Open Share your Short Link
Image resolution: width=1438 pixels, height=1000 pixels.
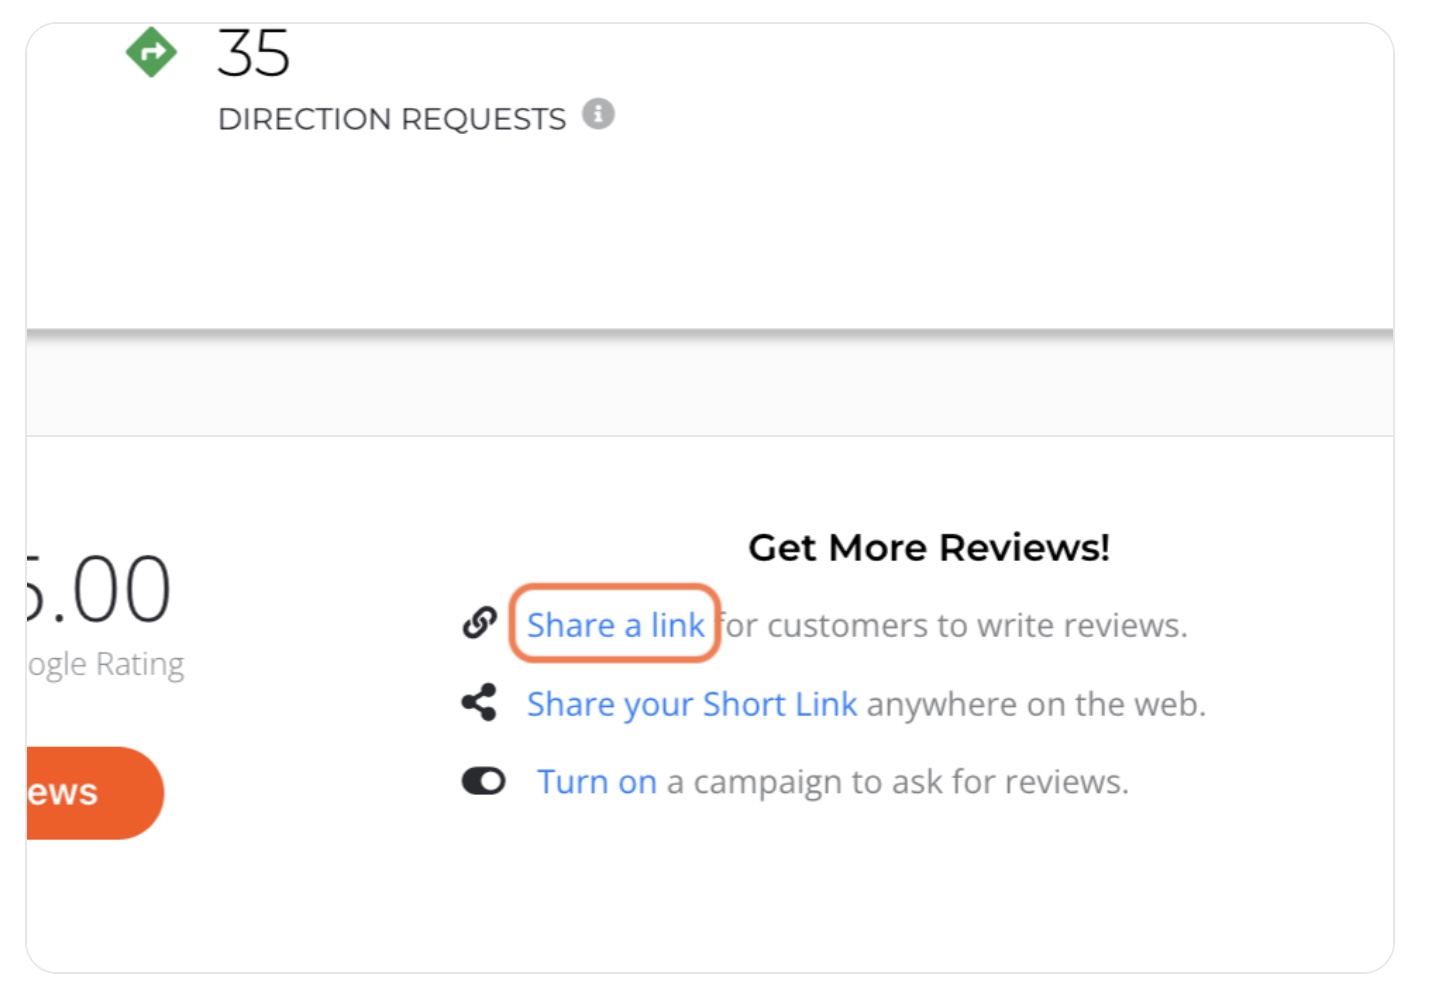[692, 704]
